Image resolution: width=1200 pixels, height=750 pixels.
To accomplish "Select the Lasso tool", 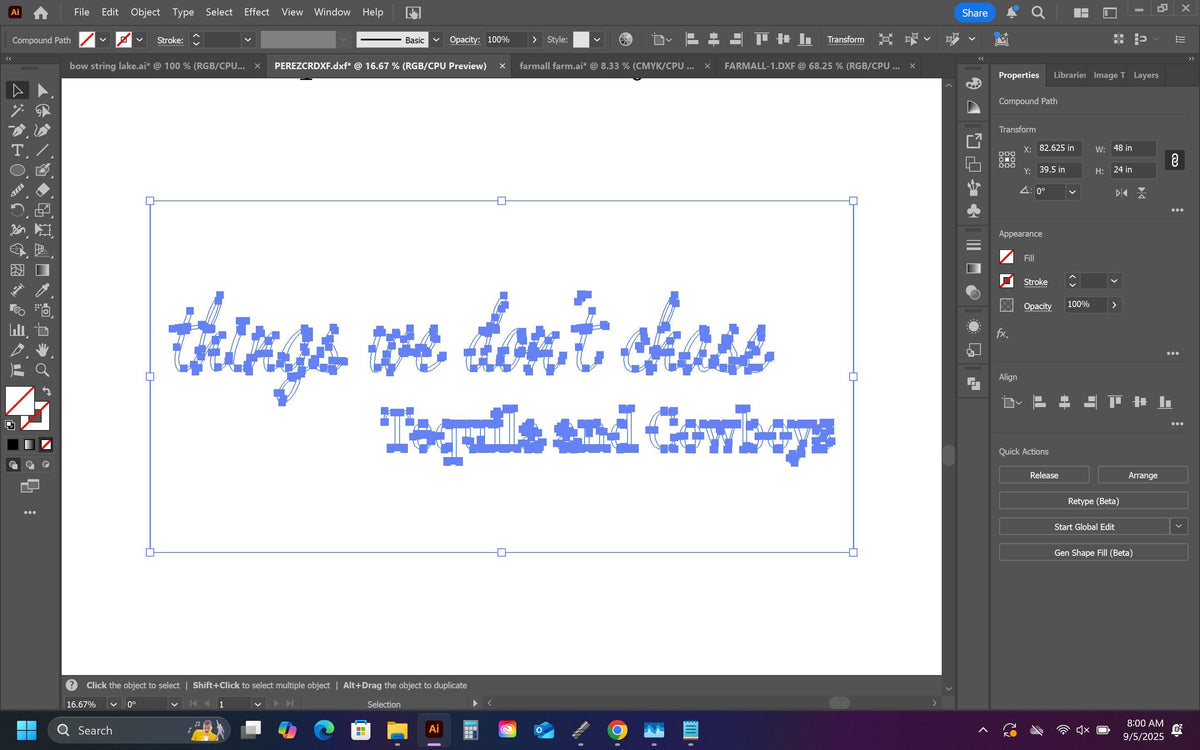I will point(43,111).
